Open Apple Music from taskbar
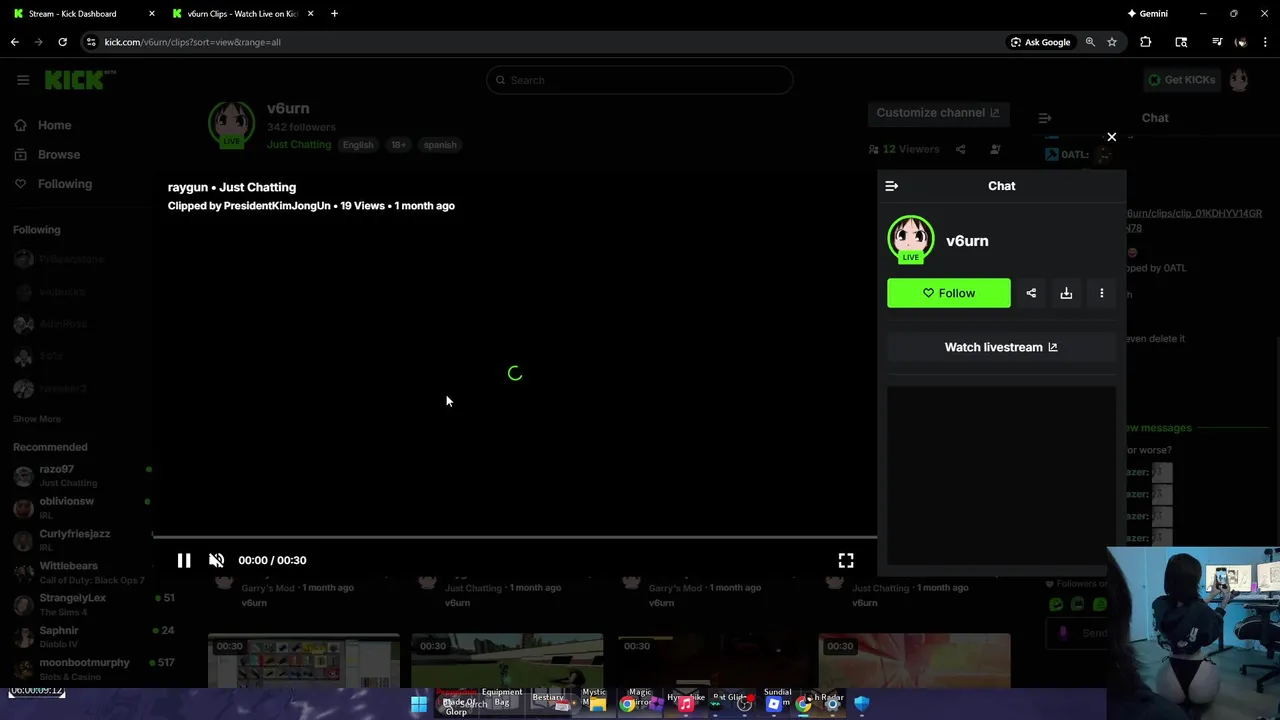 685,704
